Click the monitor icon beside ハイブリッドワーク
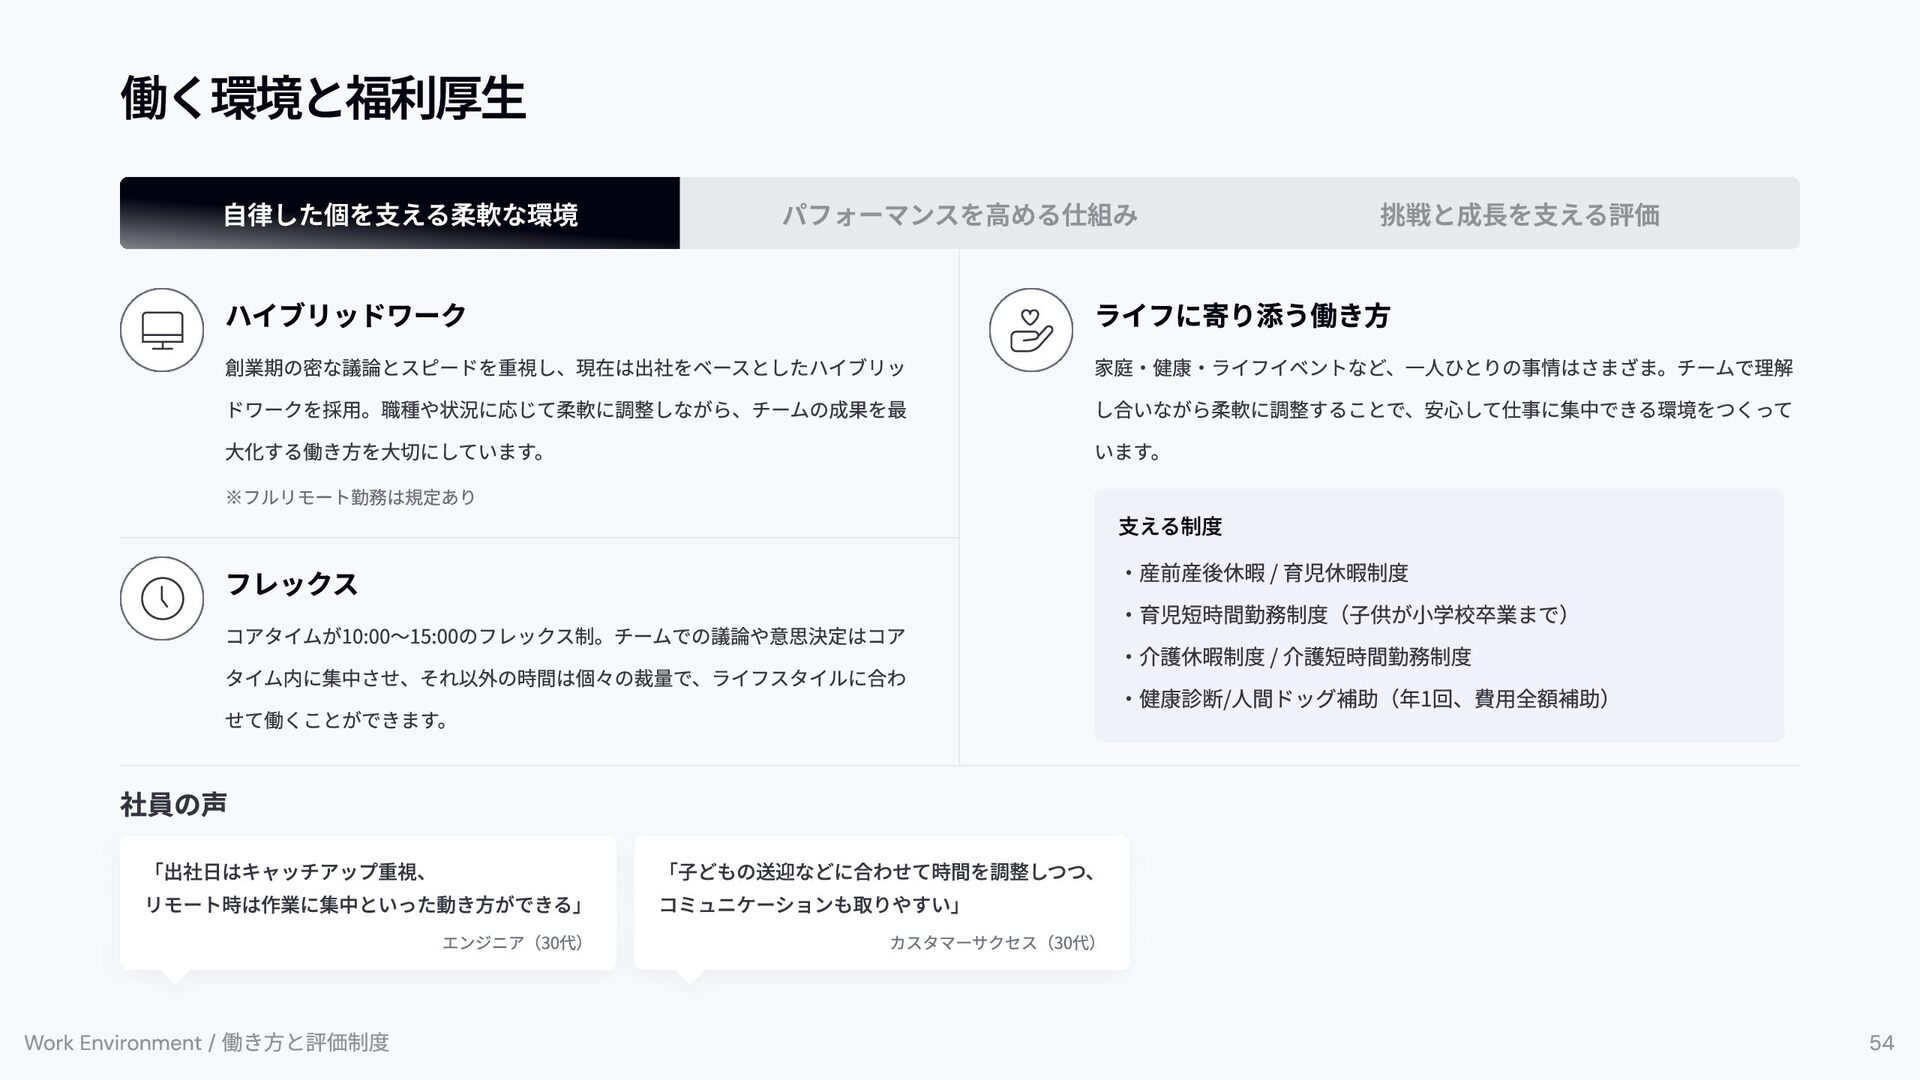The height and width of the screenshot is (1080, 1920). (162, 330)
